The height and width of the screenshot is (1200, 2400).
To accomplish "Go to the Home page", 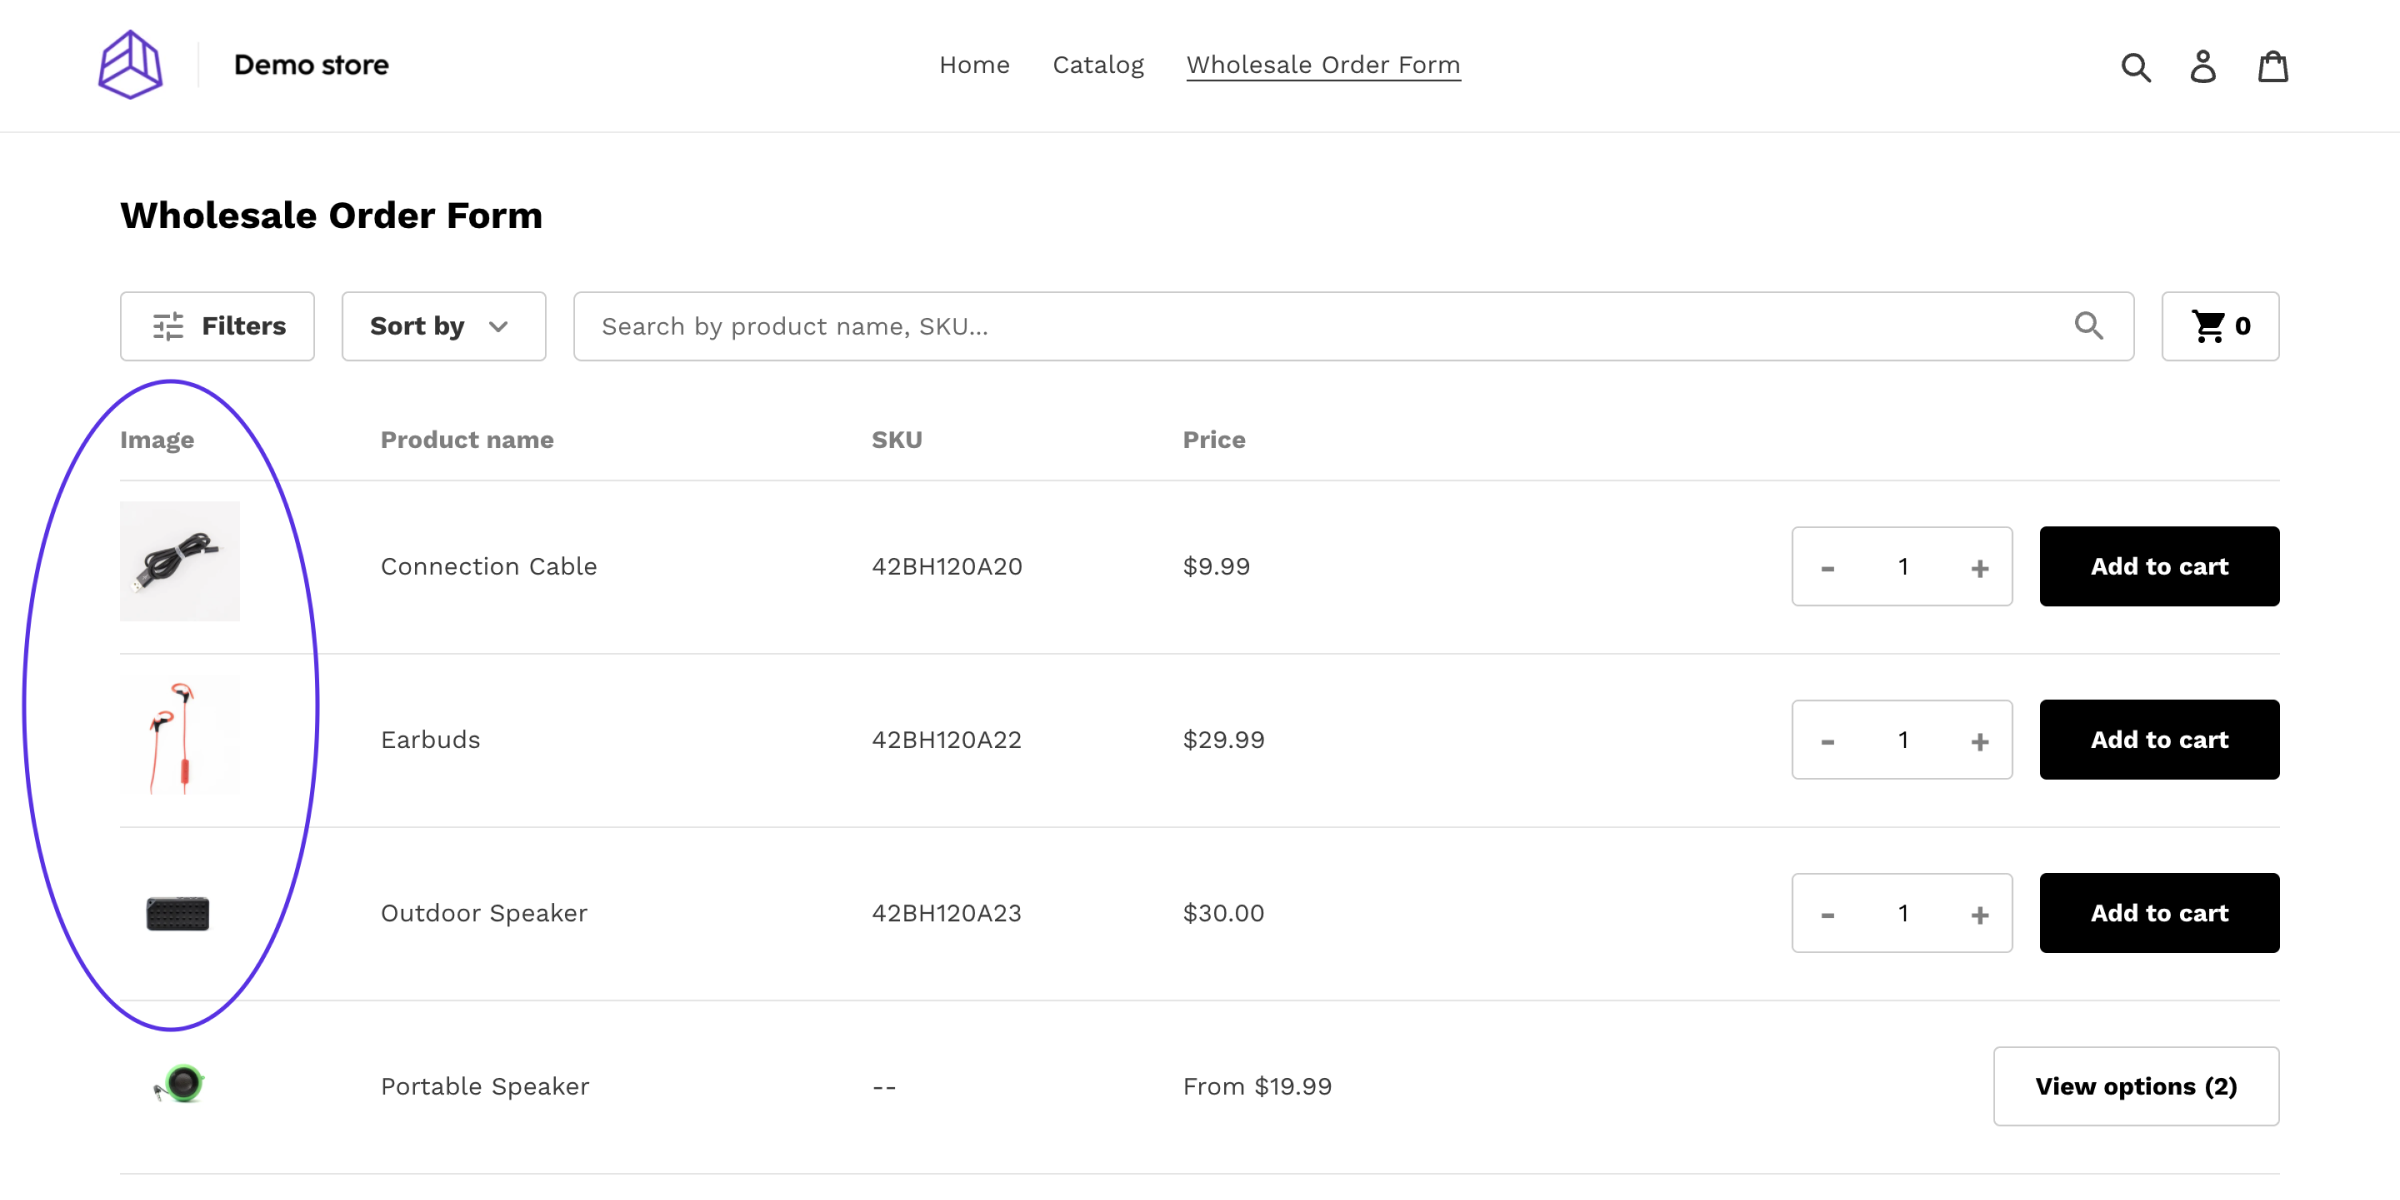I will 974,65.
